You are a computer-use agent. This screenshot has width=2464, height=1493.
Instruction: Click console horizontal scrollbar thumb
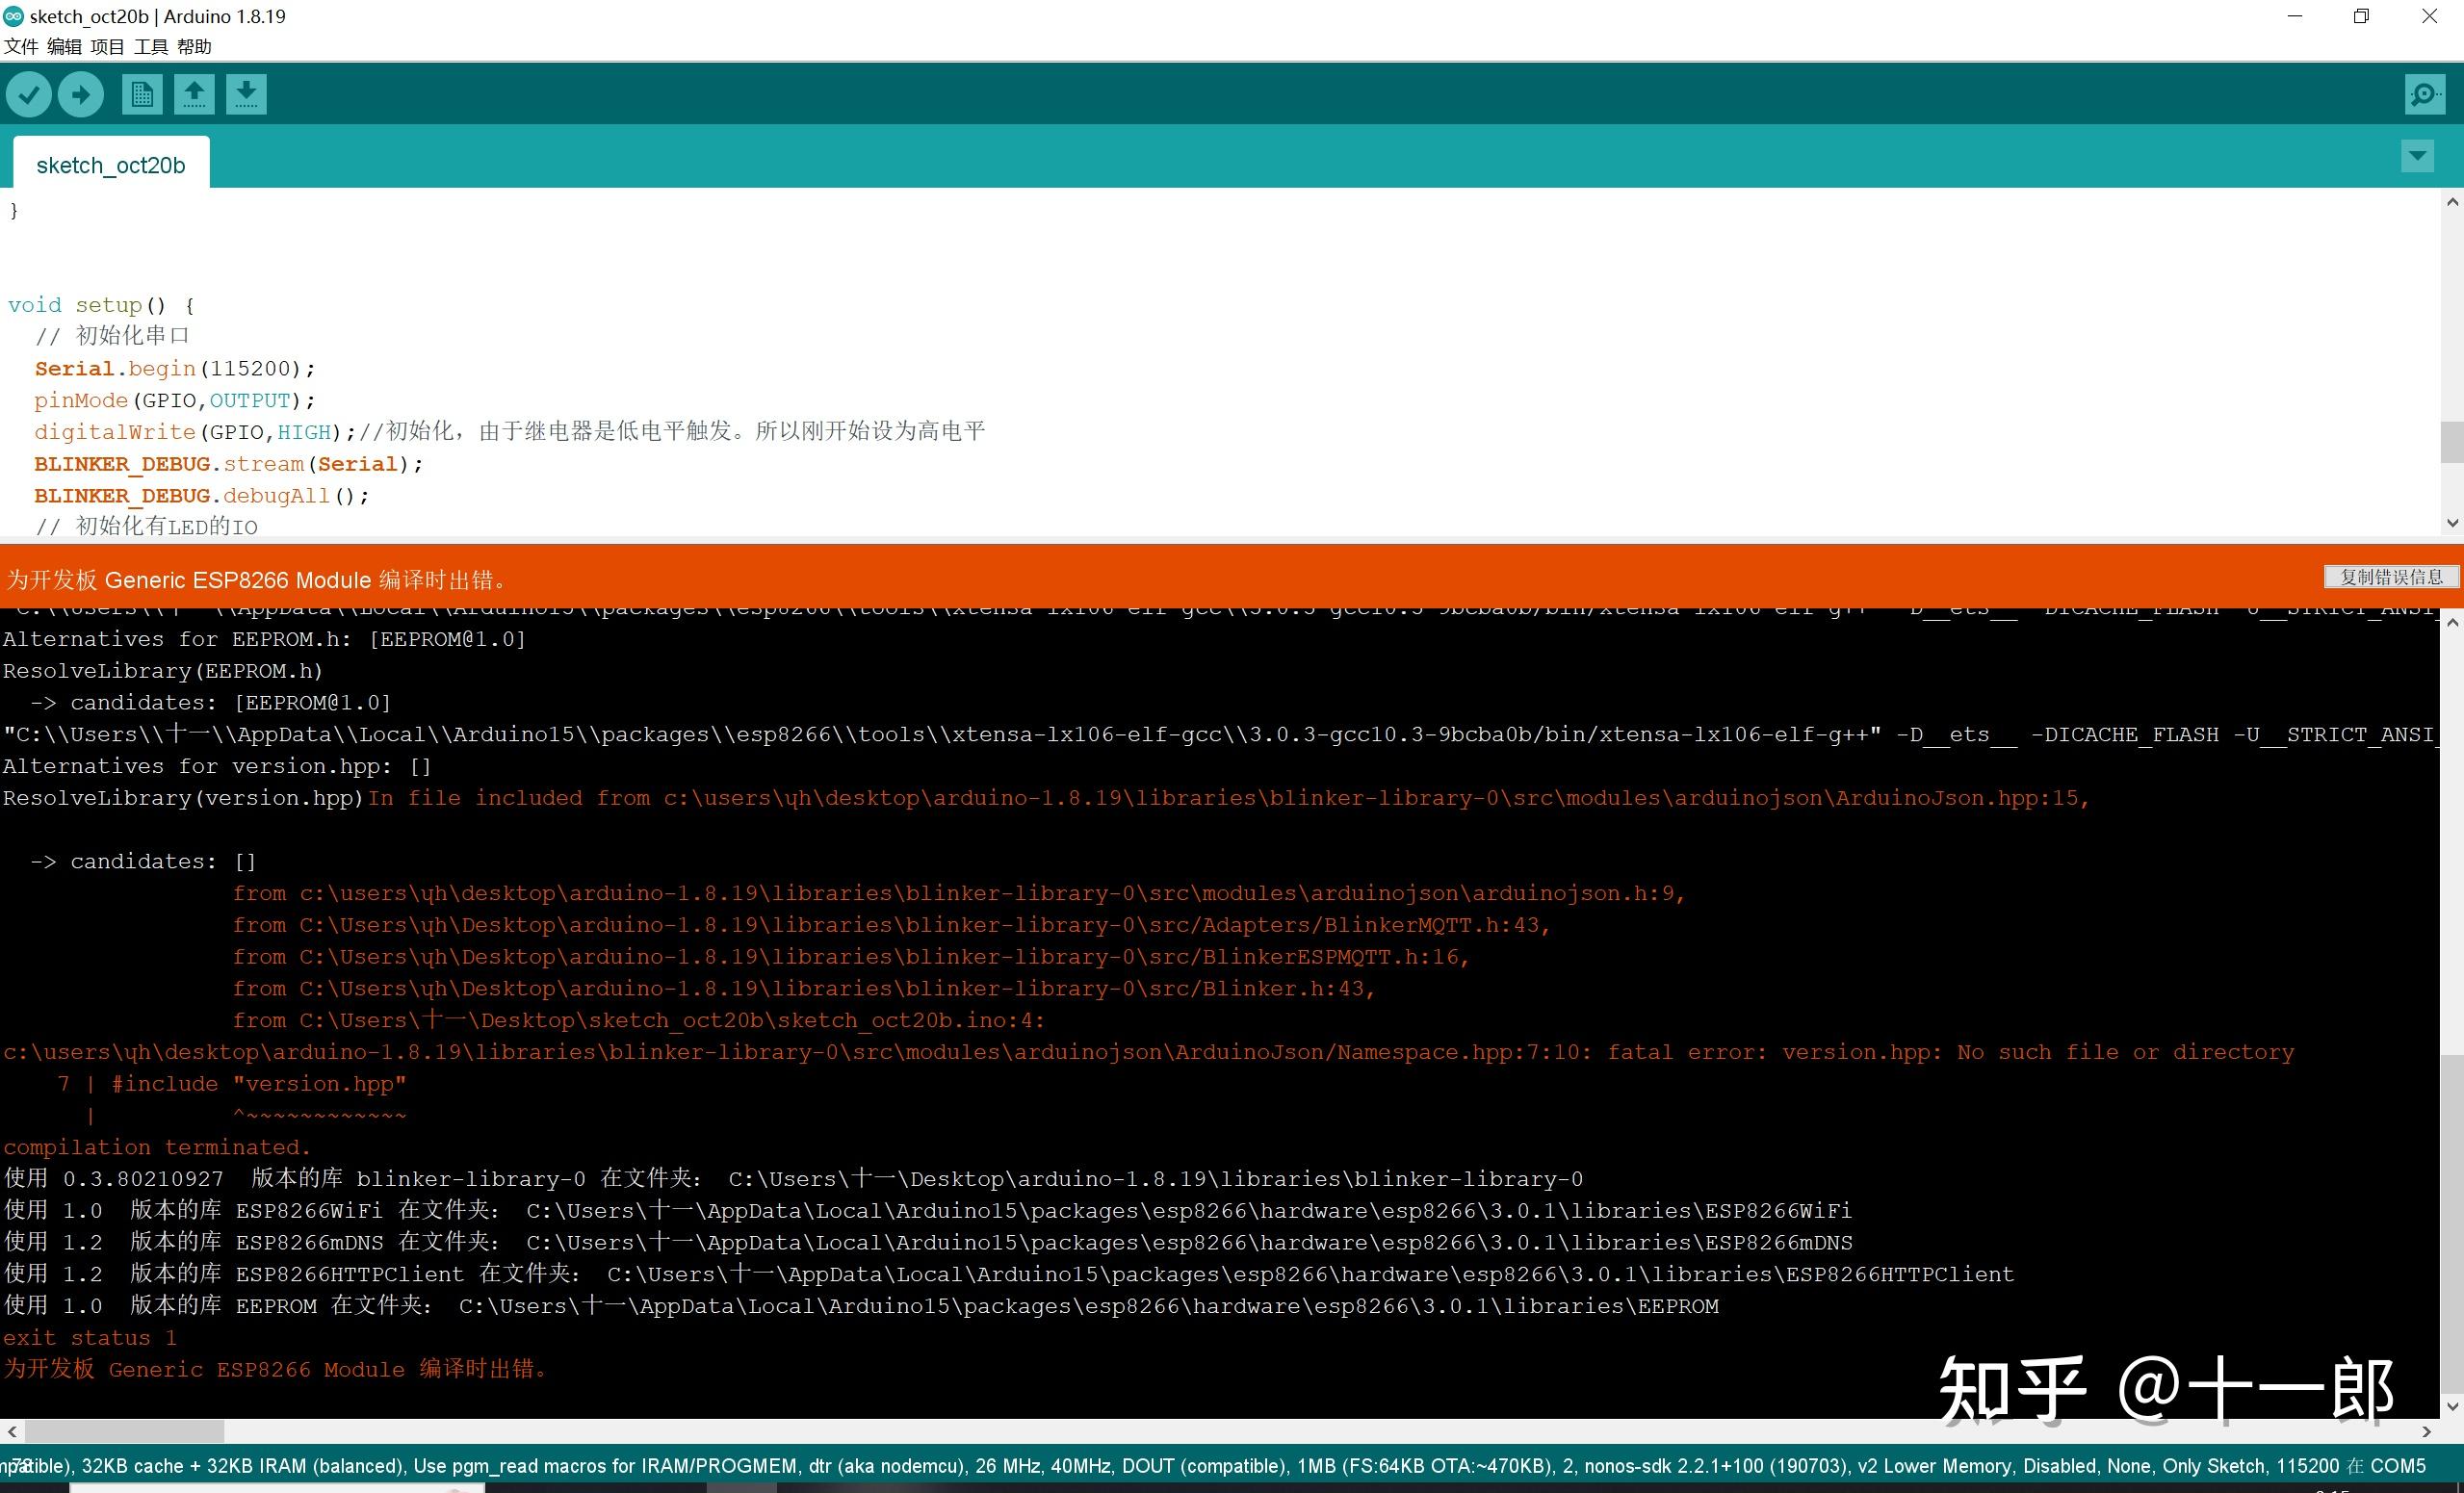click(124, 1431)
